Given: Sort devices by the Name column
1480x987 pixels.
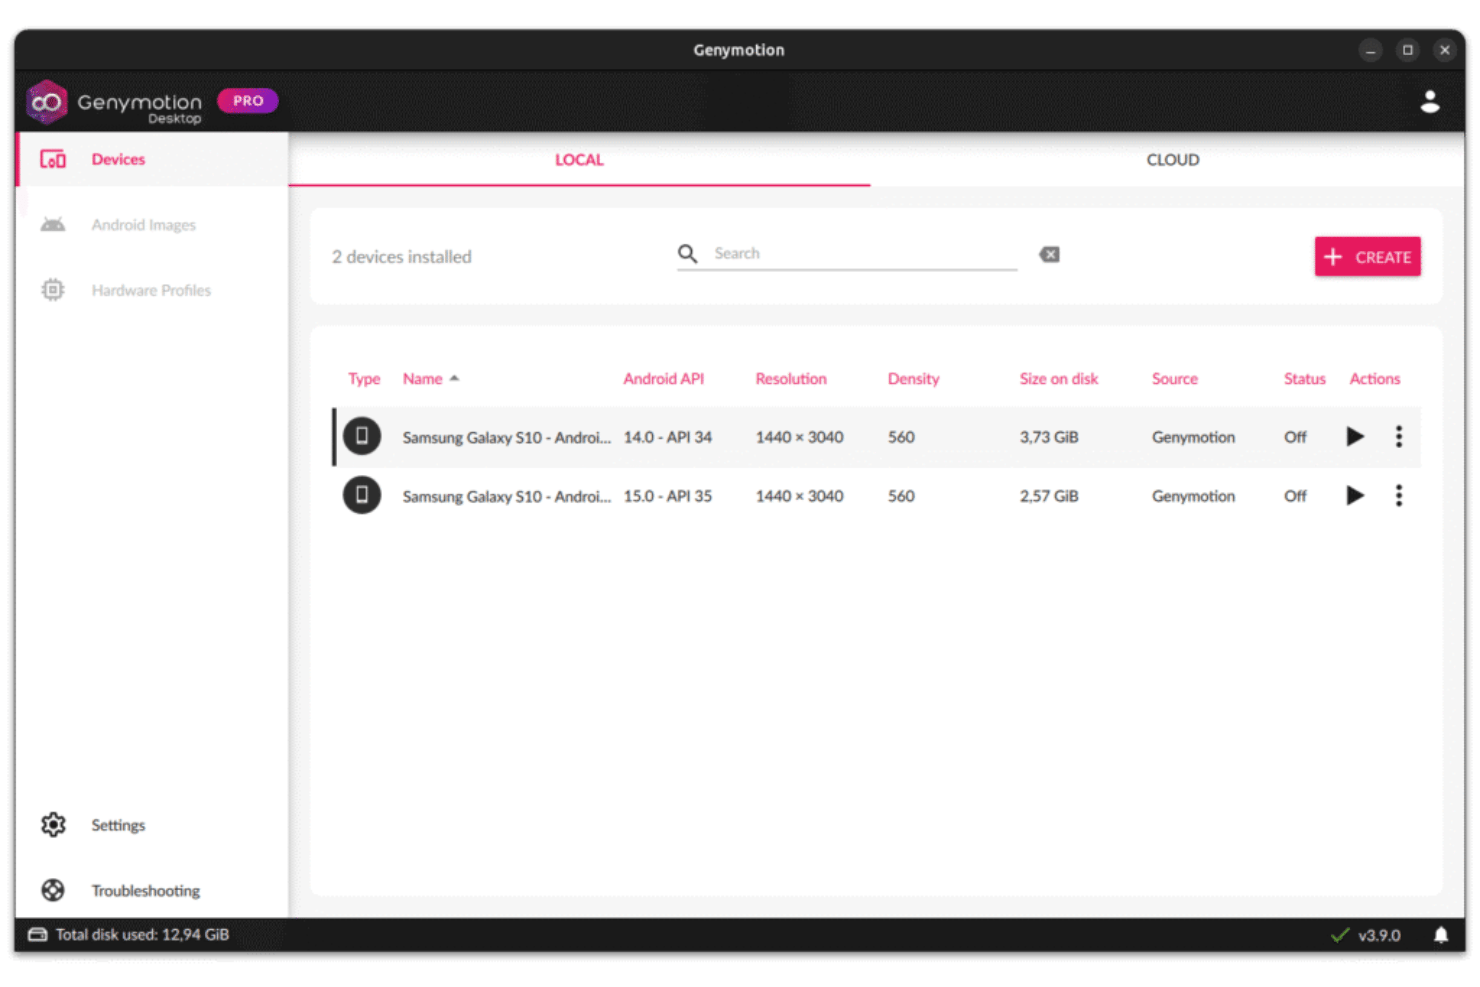Looking at the screenshot, I should (x=431, y=379).
